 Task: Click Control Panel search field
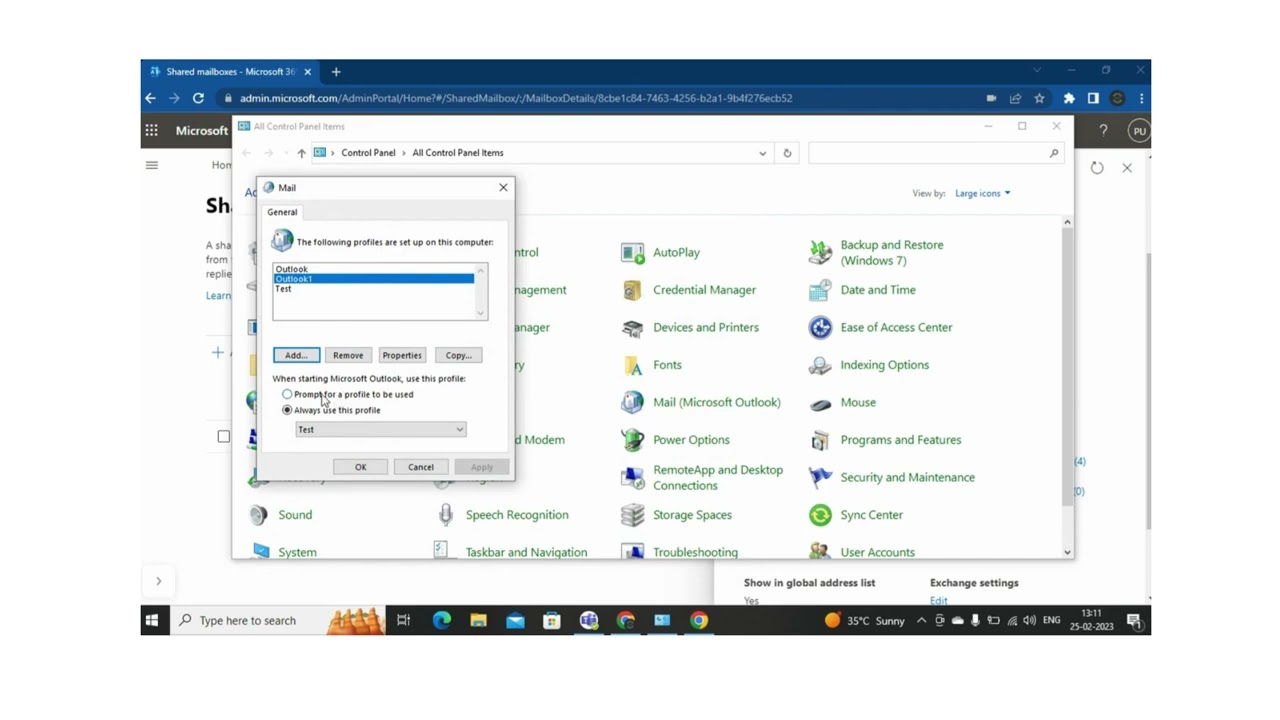click(935, 153)
